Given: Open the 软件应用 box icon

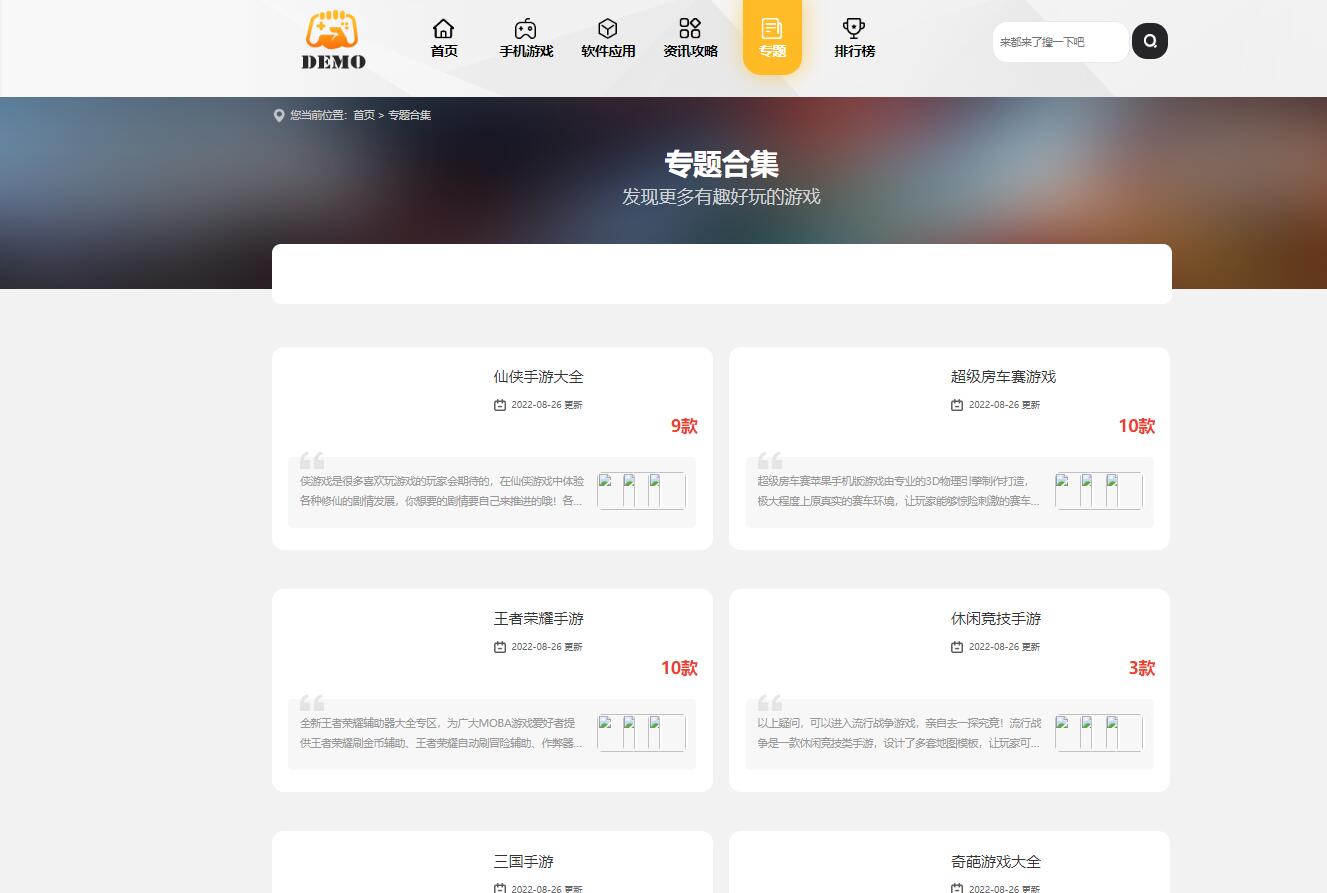Looking at the screenshot, I should point(607,29).
